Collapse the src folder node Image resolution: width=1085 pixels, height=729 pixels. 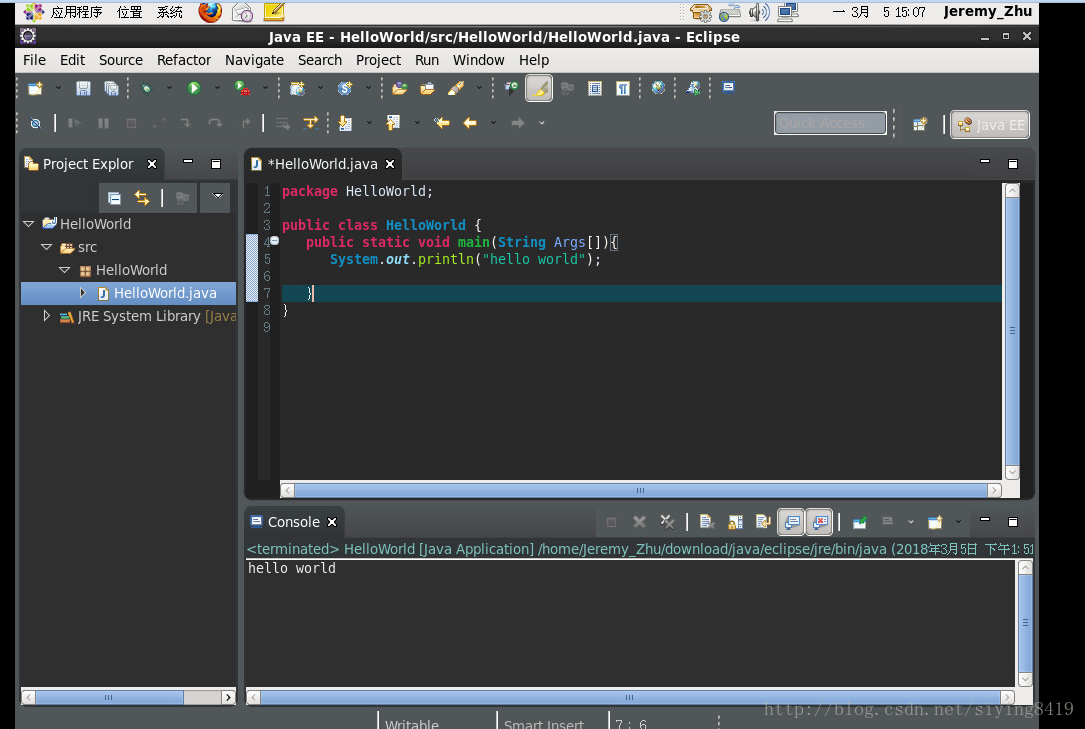pos(47,247)
